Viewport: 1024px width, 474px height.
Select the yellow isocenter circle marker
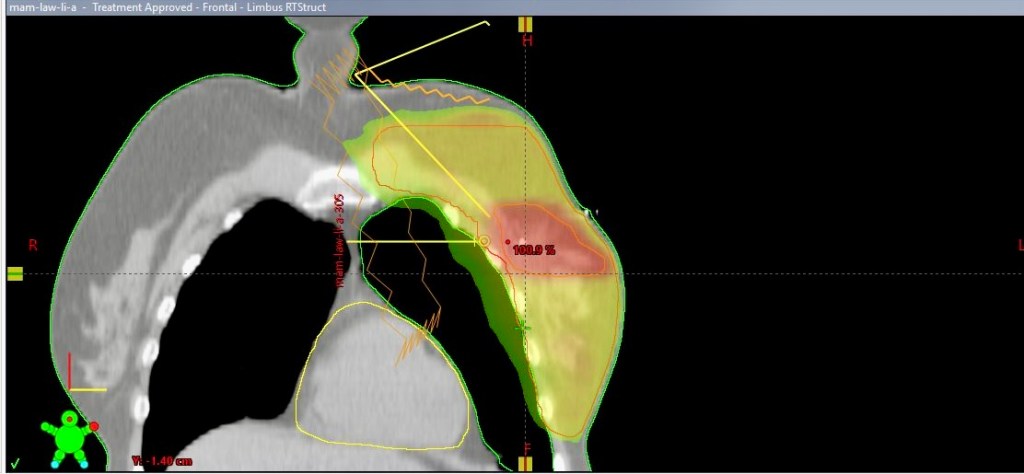click(484, 241)
